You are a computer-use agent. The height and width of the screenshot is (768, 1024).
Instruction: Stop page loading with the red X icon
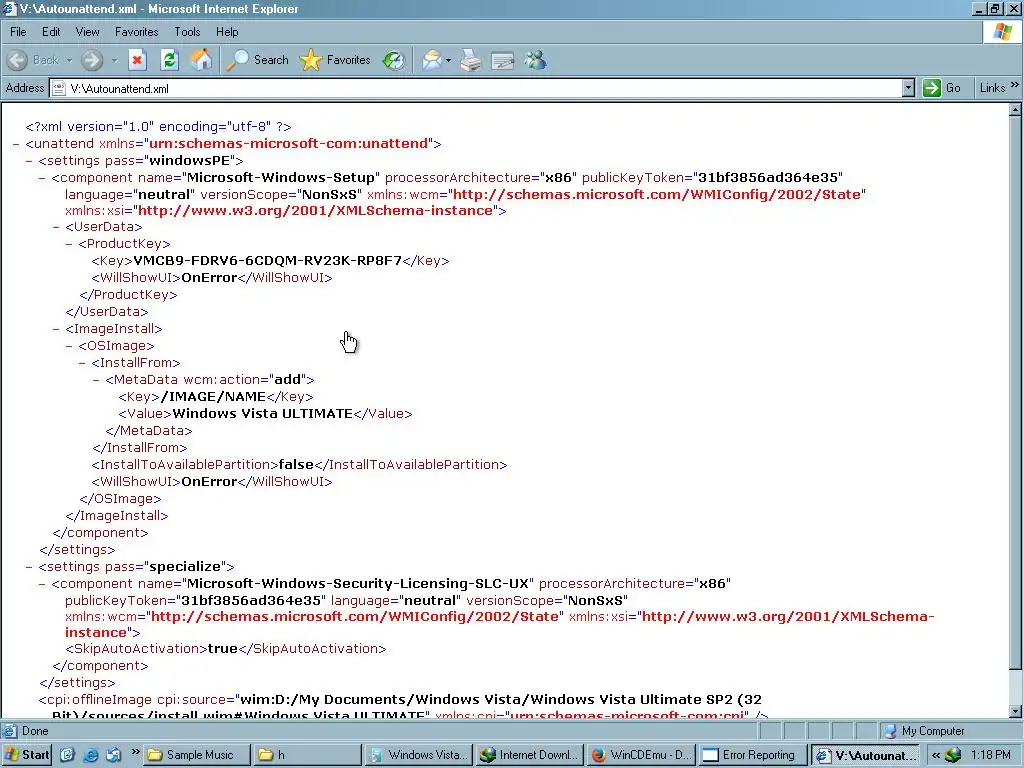click(x=137, y=60)
